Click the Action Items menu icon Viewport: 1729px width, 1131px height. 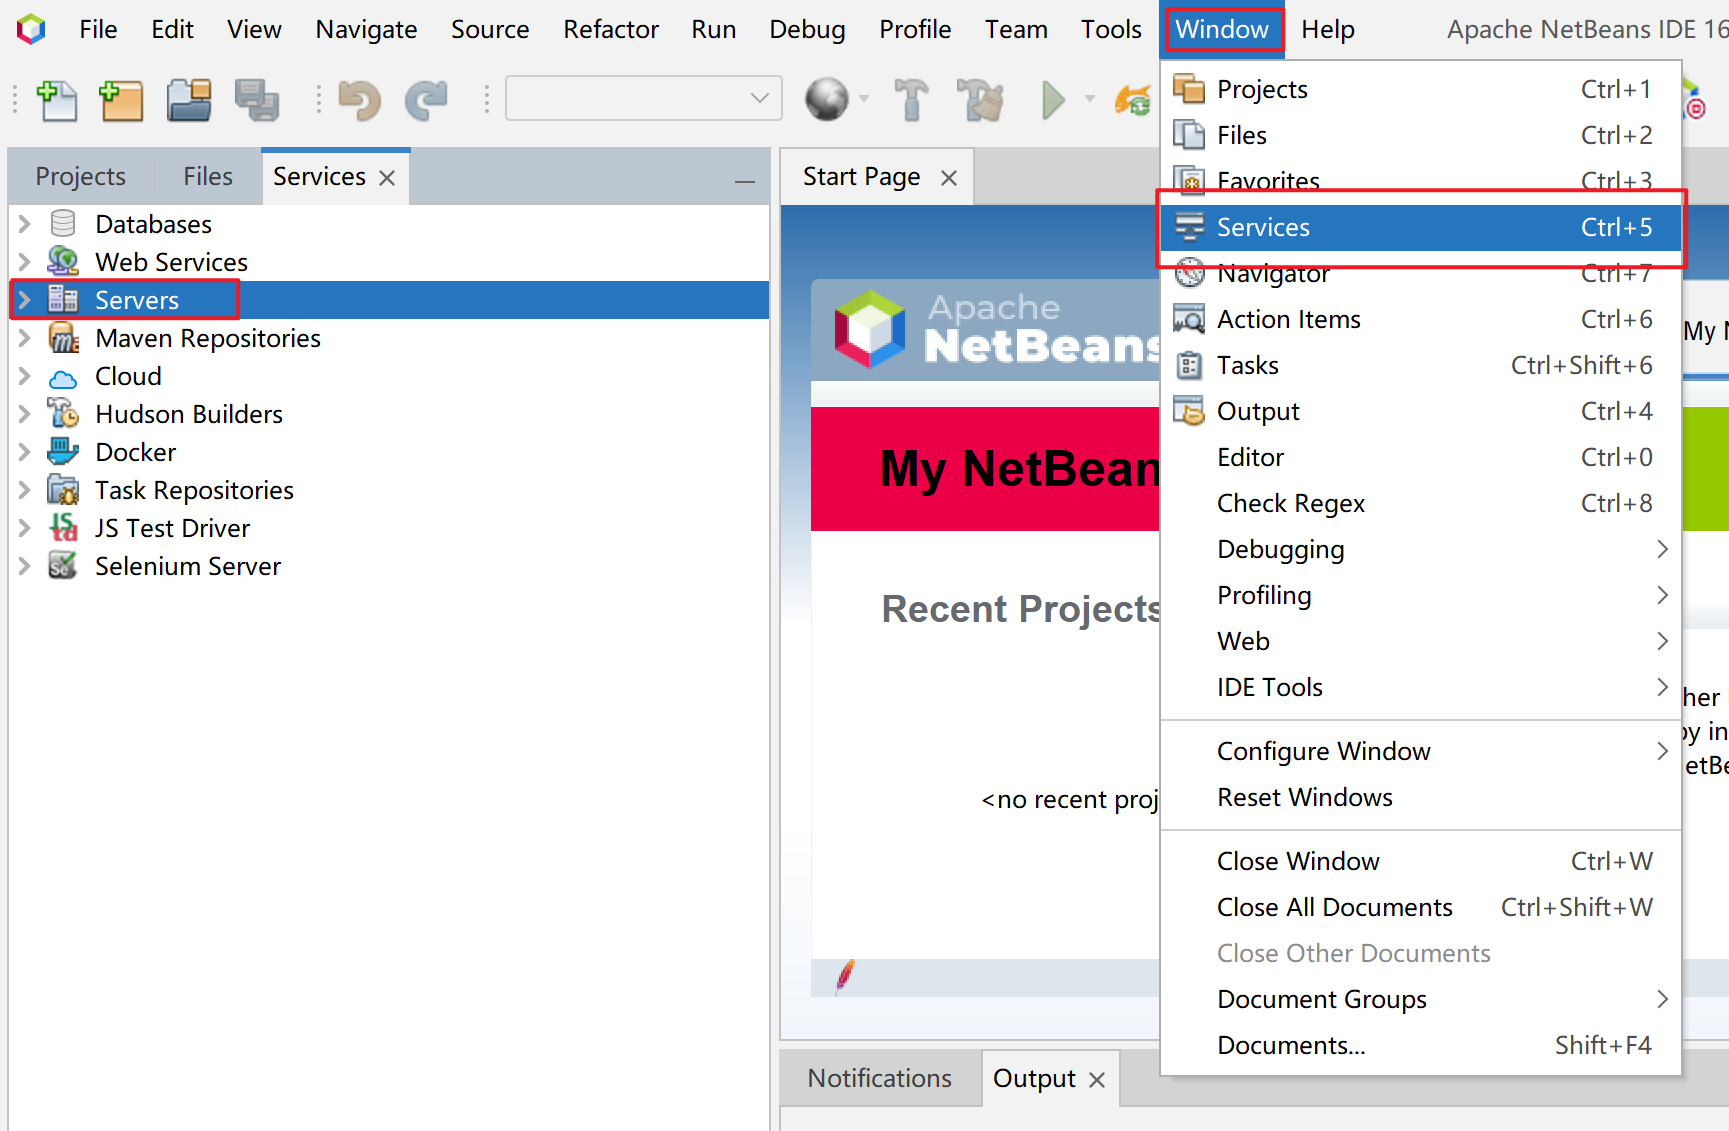1189,319
